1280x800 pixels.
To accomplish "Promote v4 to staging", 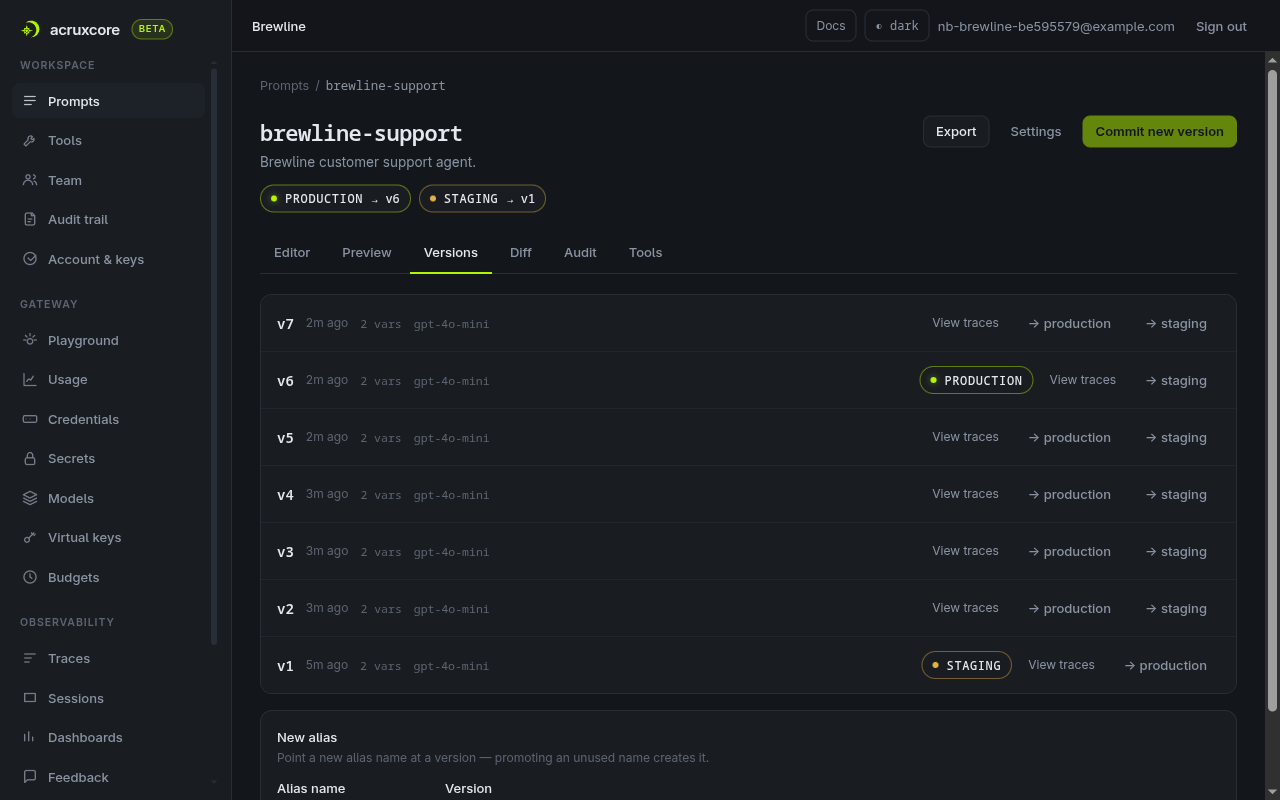I will pos(1177,495).
